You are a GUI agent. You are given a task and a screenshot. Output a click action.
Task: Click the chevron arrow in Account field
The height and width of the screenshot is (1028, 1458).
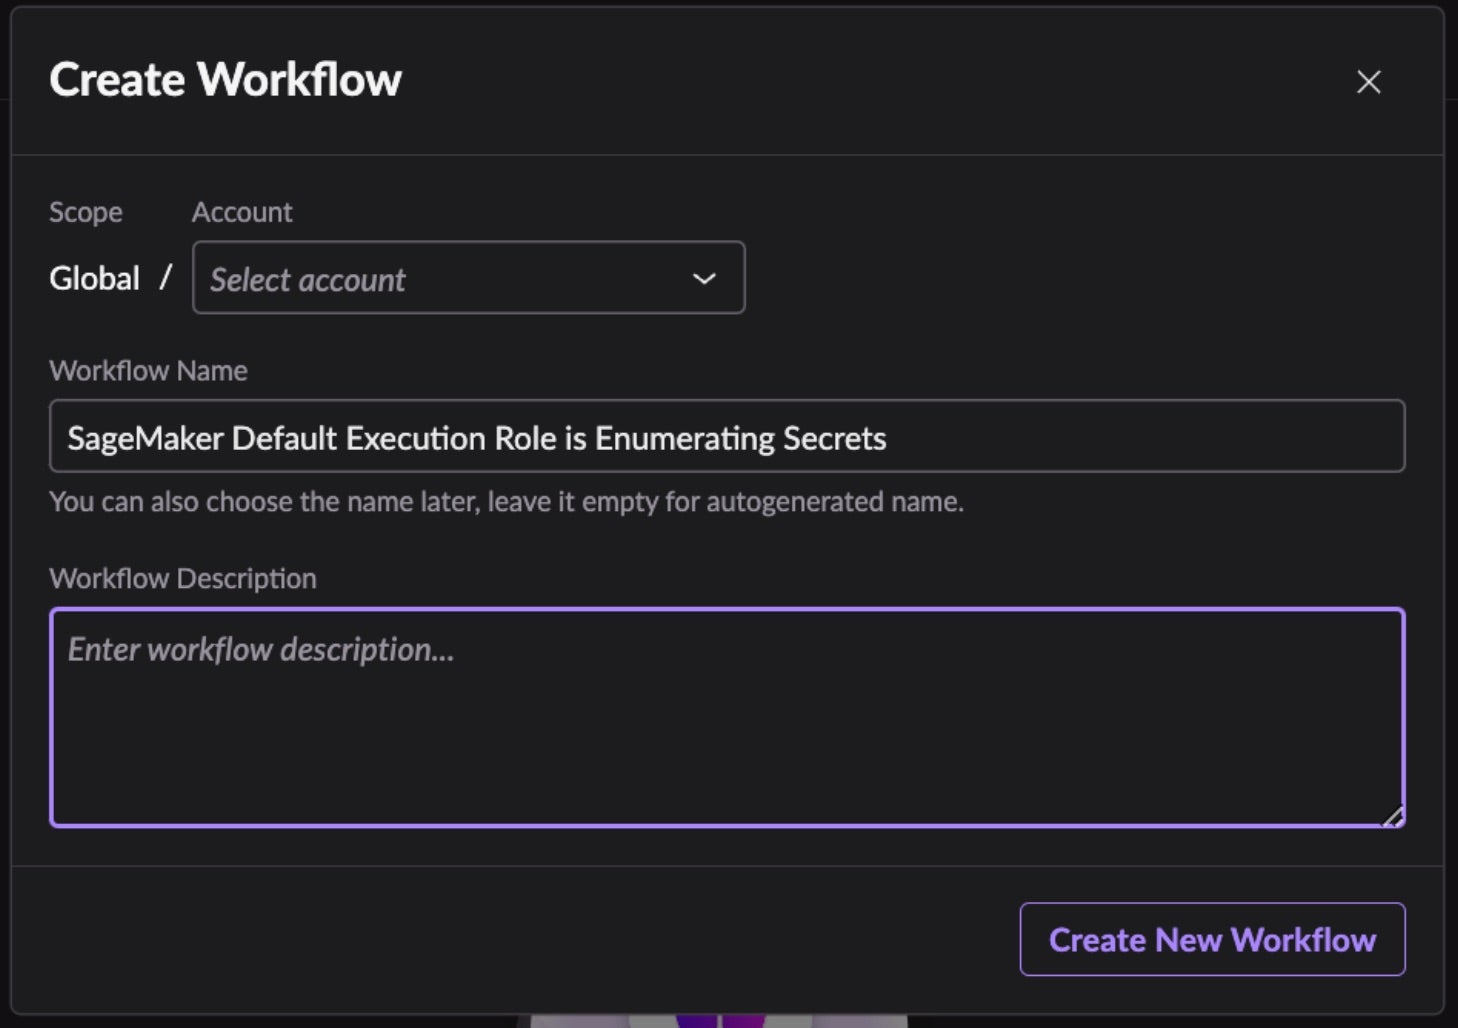(x=704, y=279)
